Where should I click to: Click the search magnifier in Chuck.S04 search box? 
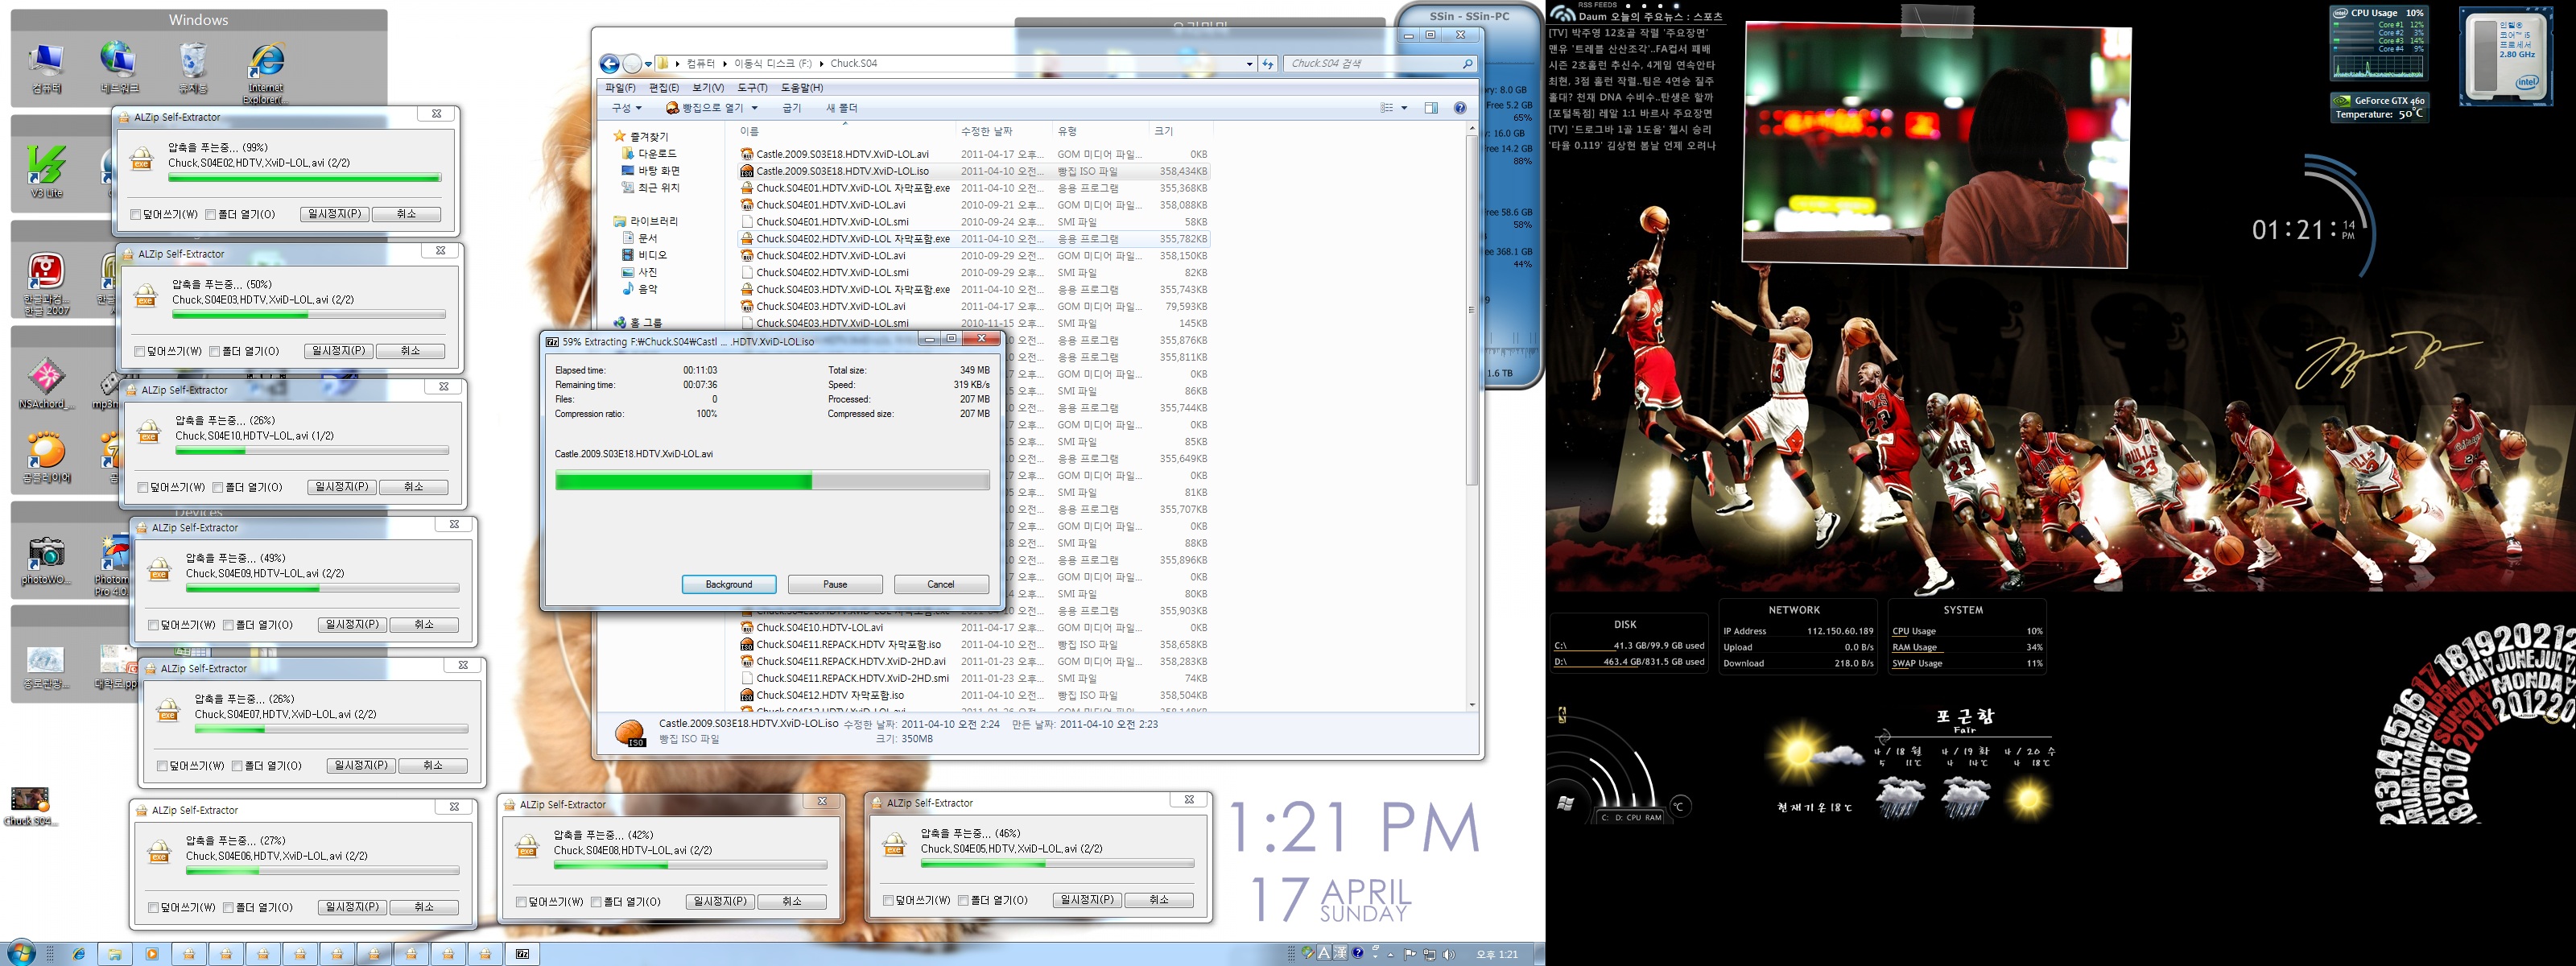coord(1467,64)
